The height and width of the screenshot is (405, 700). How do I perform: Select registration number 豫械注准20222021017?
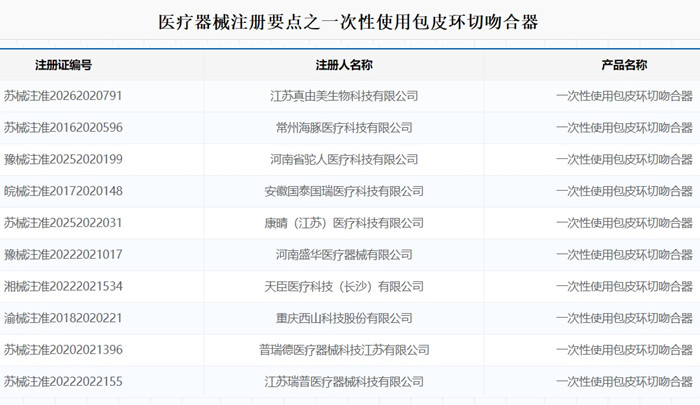coord(63,255)
